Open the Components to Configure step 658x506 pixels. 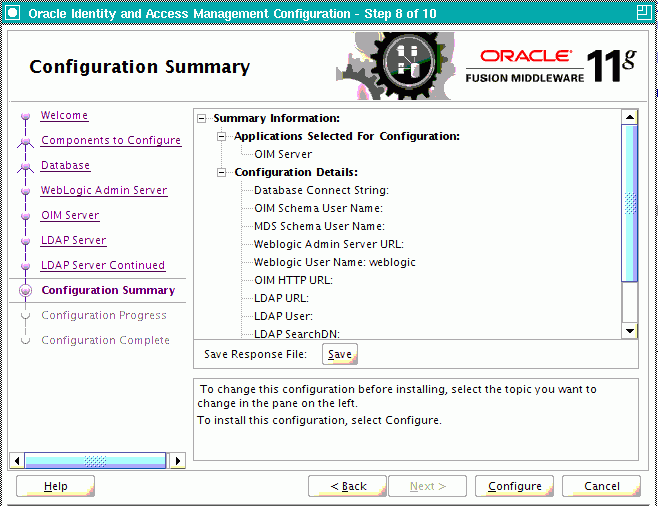click(111, 140)
